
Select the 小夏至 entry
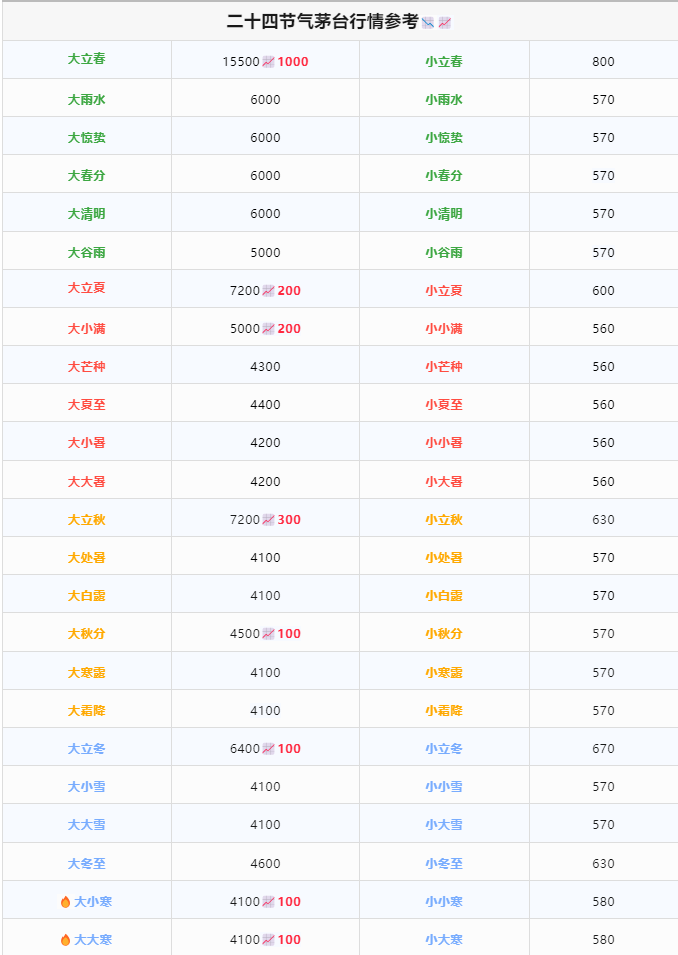click(444, 404)
